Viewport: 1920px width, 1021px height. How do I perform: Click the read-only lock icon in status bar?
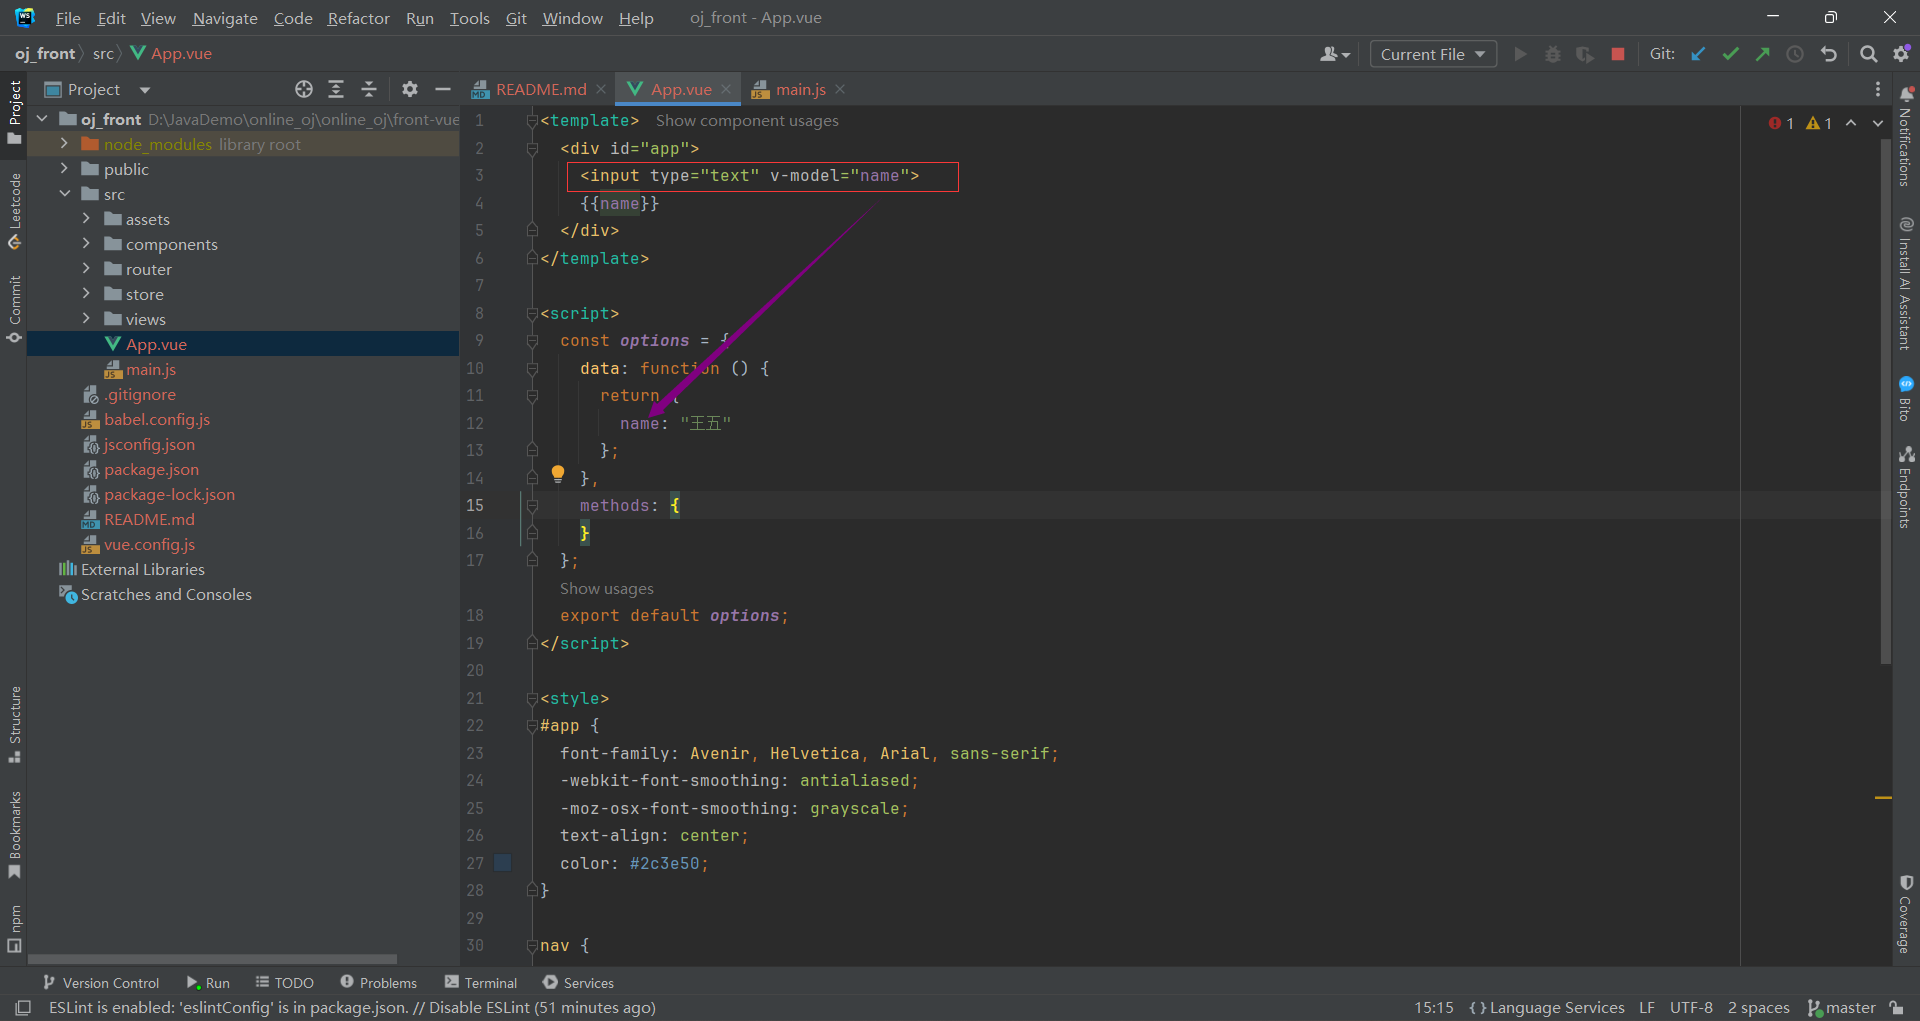[x=1897, y=1008]
